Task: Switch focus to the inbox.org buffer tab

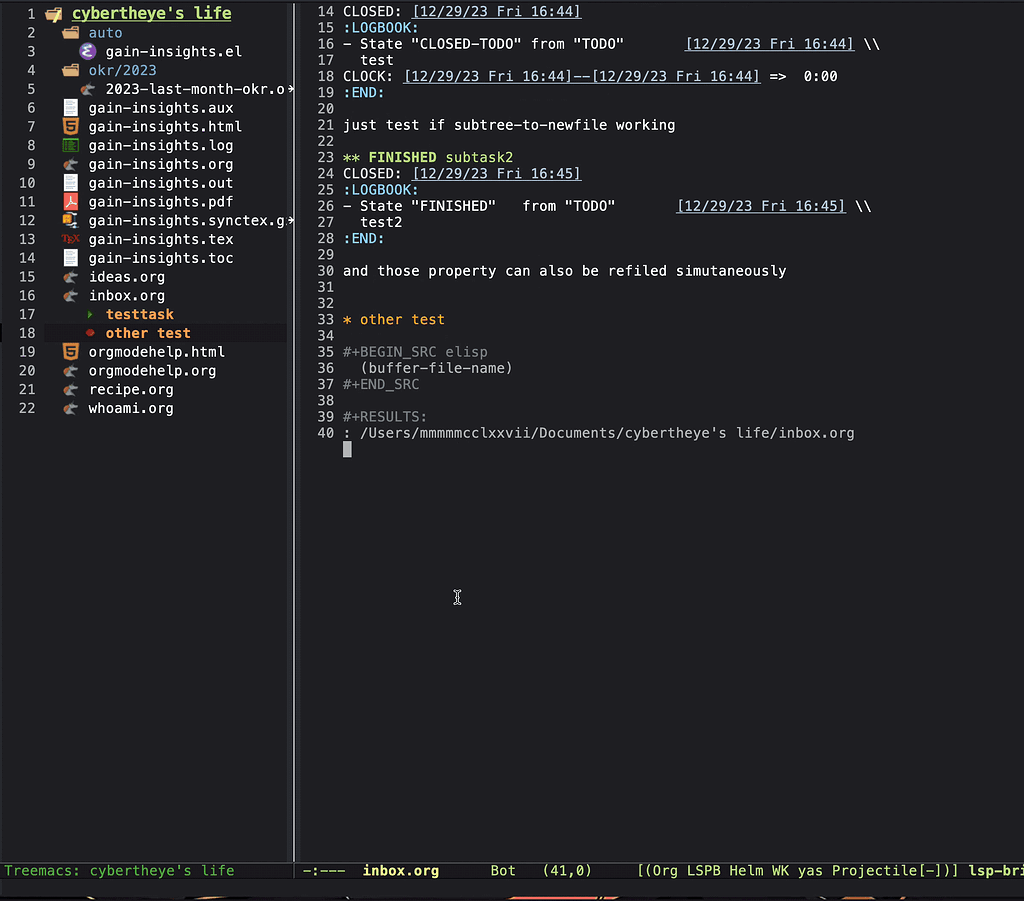Action: pos(399,870)
